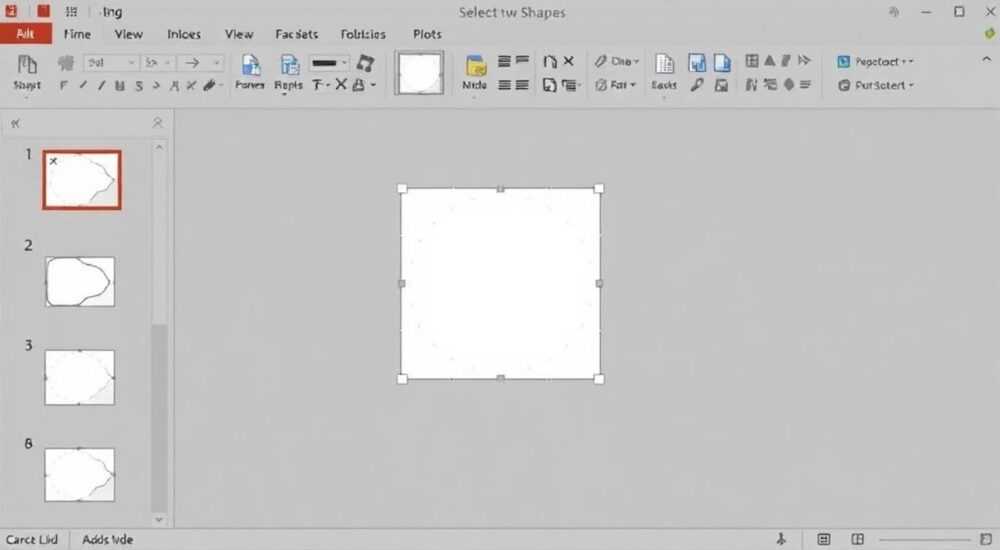Image resolution: width=1000 pixels, height=550 pixels.
Task: Open the Fat dropdown
Action: 615,85
